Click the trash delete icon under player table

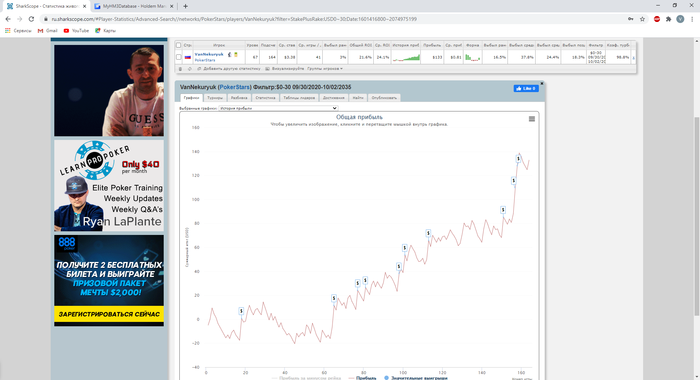coord(180,69)
